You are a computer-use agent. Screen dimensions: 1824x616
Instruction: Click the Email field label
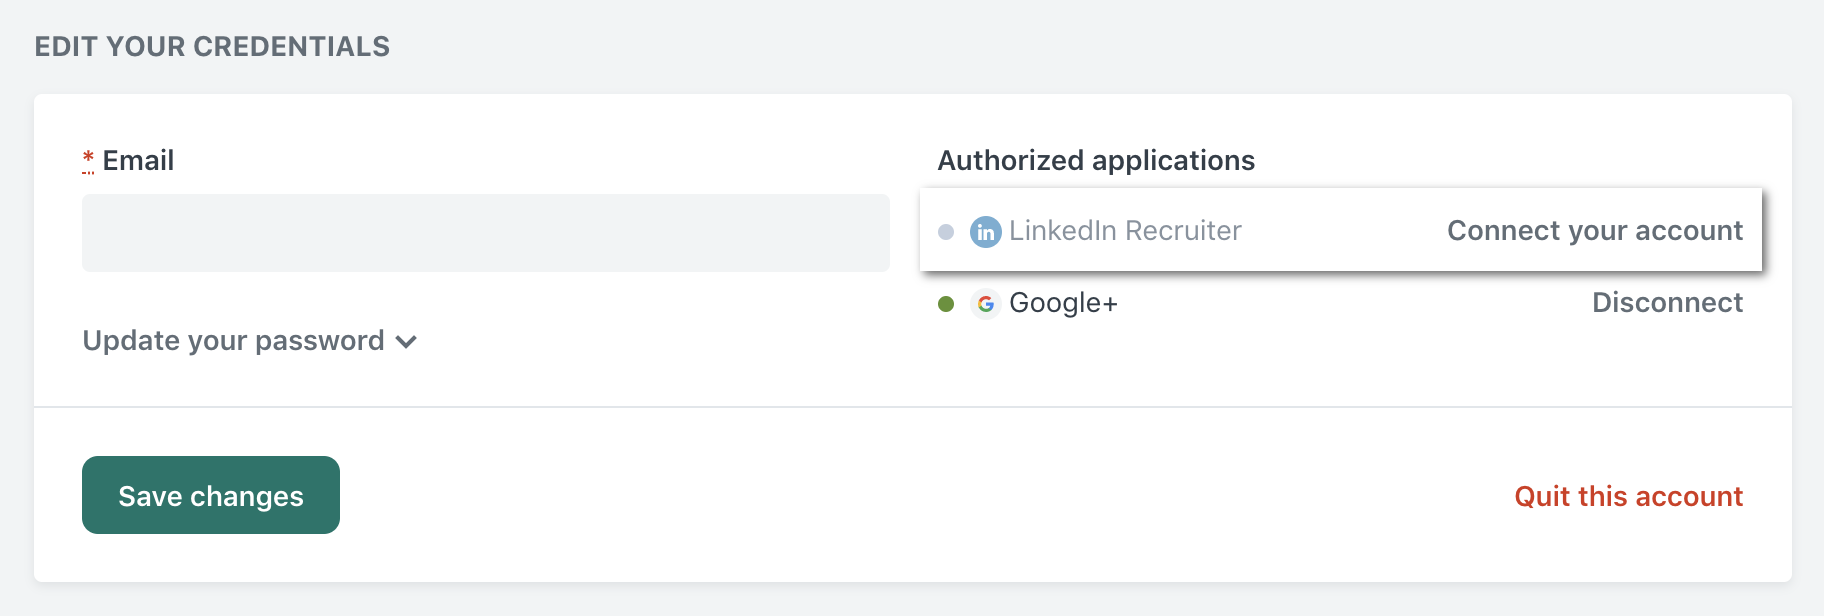point(138,160)
